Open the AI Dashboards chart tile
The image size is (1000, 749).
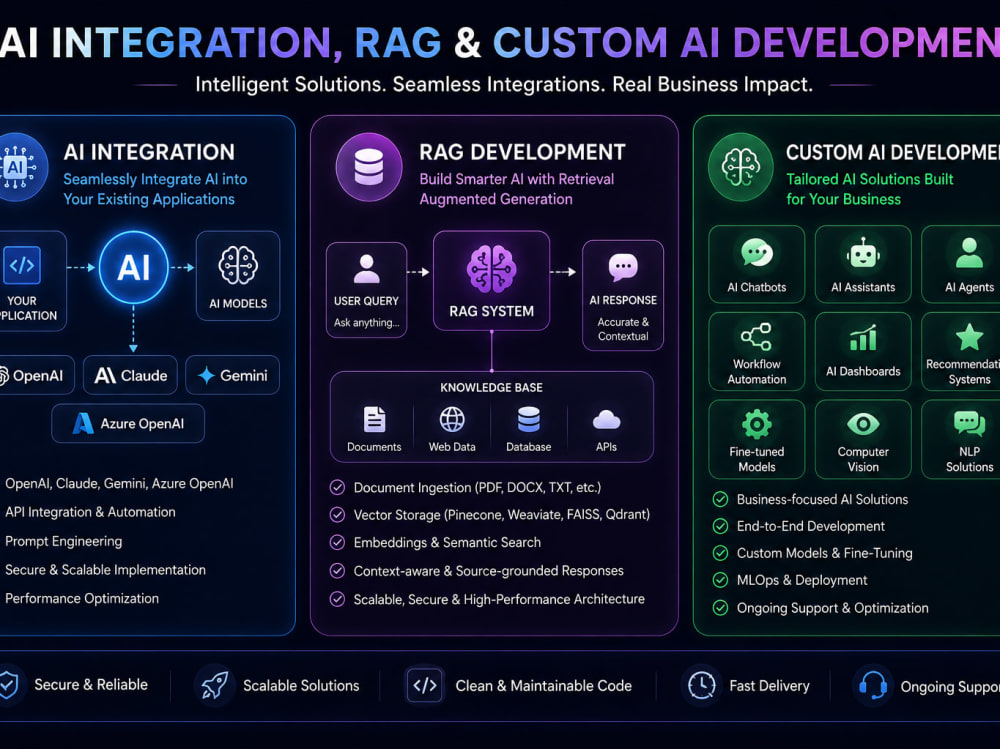pos(863,352)
